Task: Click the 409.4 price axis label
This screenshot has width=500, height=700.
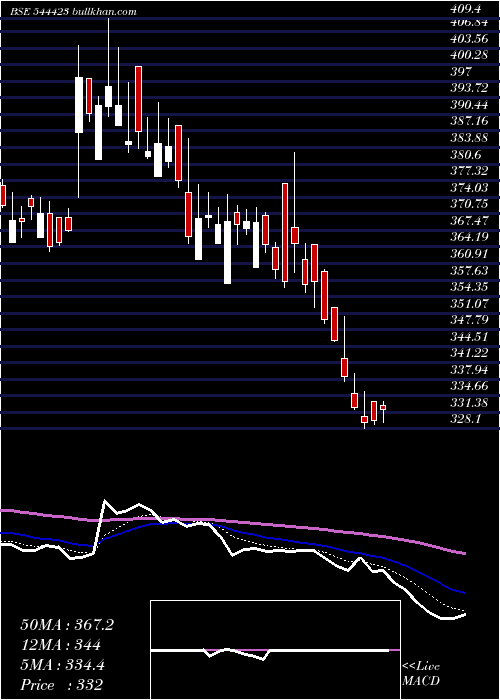Action: tap(465, 7)
